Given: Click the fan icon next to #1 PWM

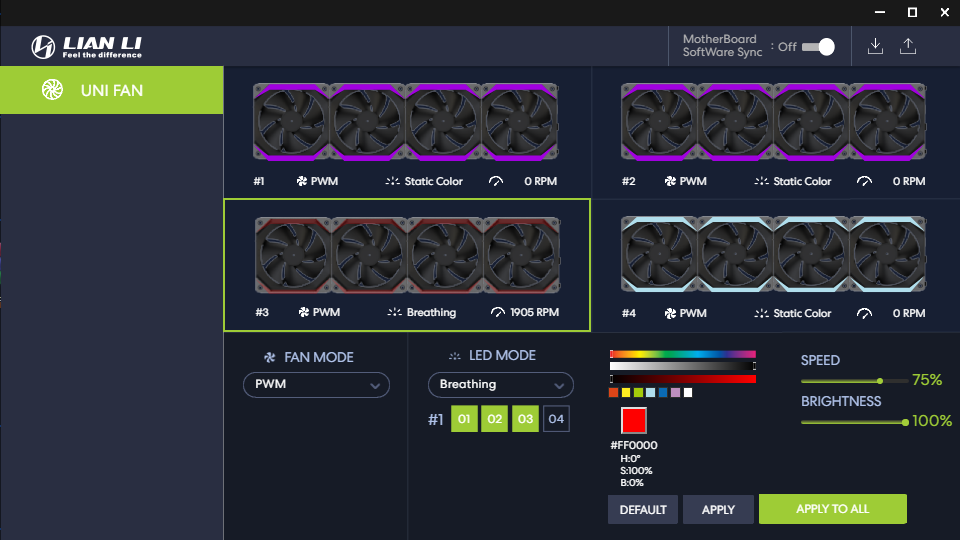Looking at the screenshot, I should click(302, 181).
